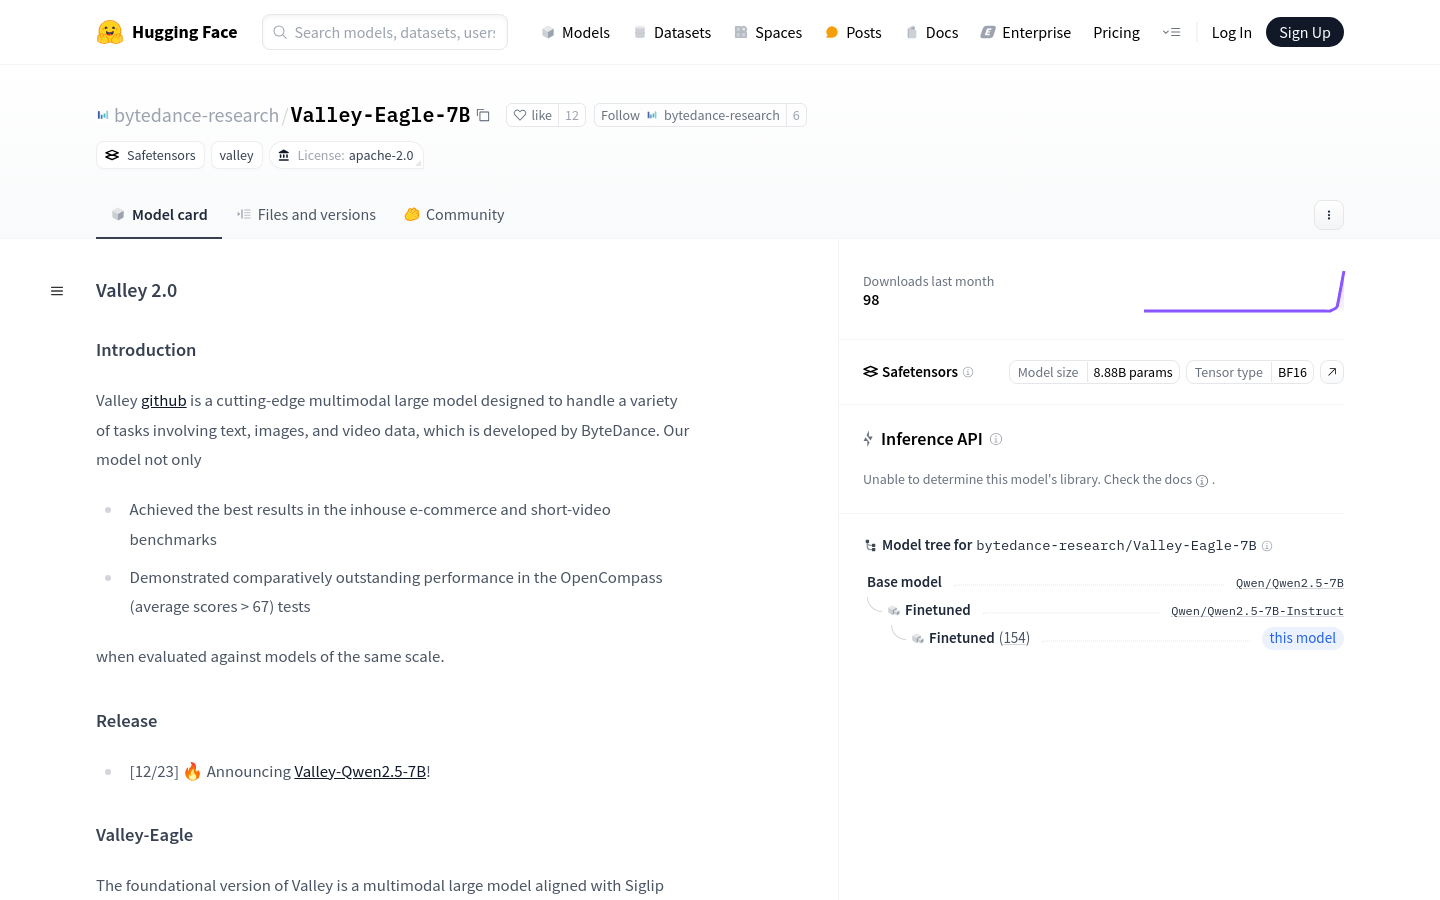Click Model tree info icon
Image resolution: width=1440 pixels, height=900 pixels.
1267,545
